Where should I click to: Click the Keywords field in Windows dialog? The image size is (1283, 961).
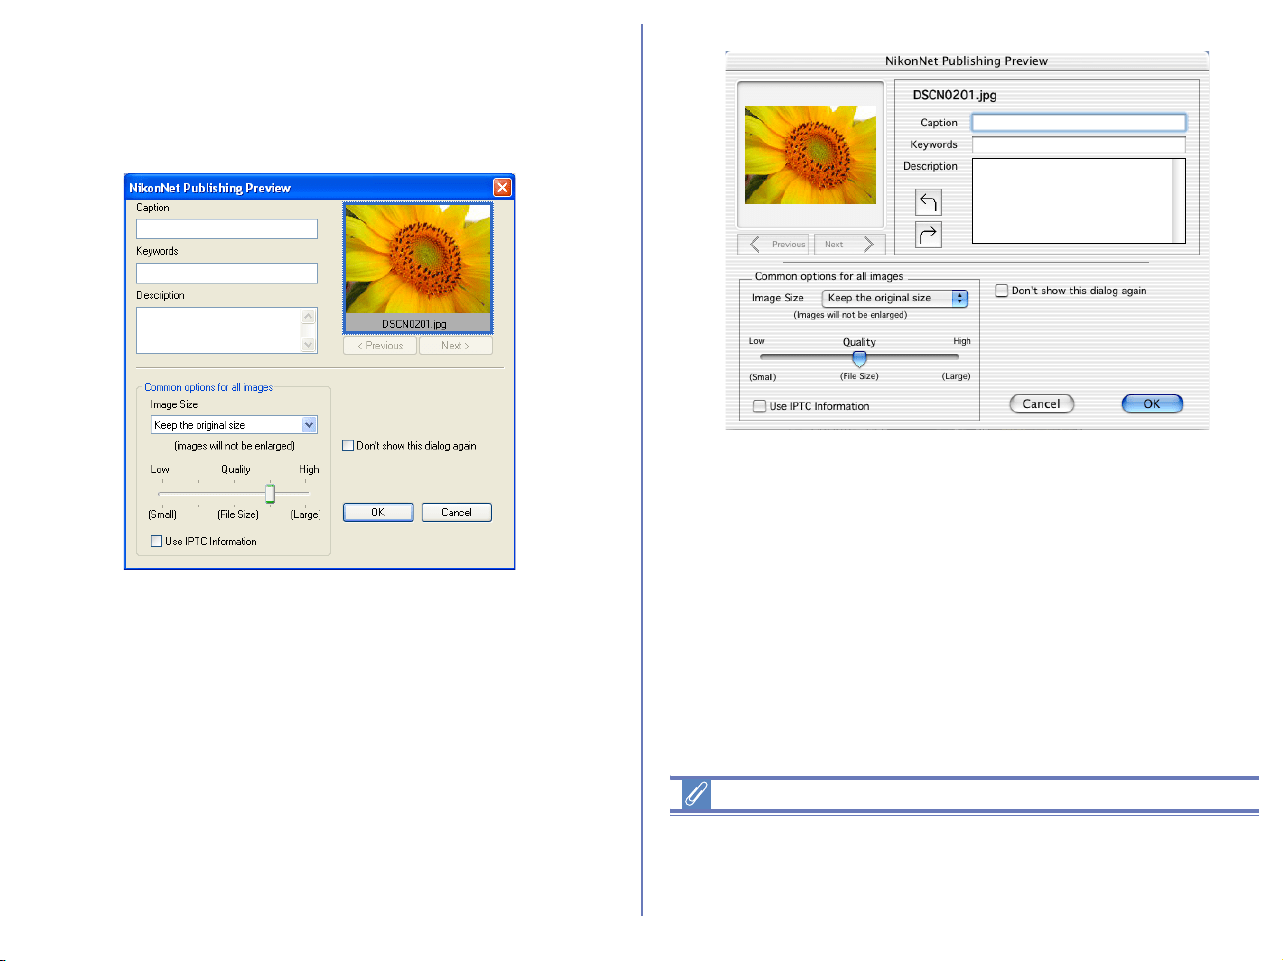point(227,273)
